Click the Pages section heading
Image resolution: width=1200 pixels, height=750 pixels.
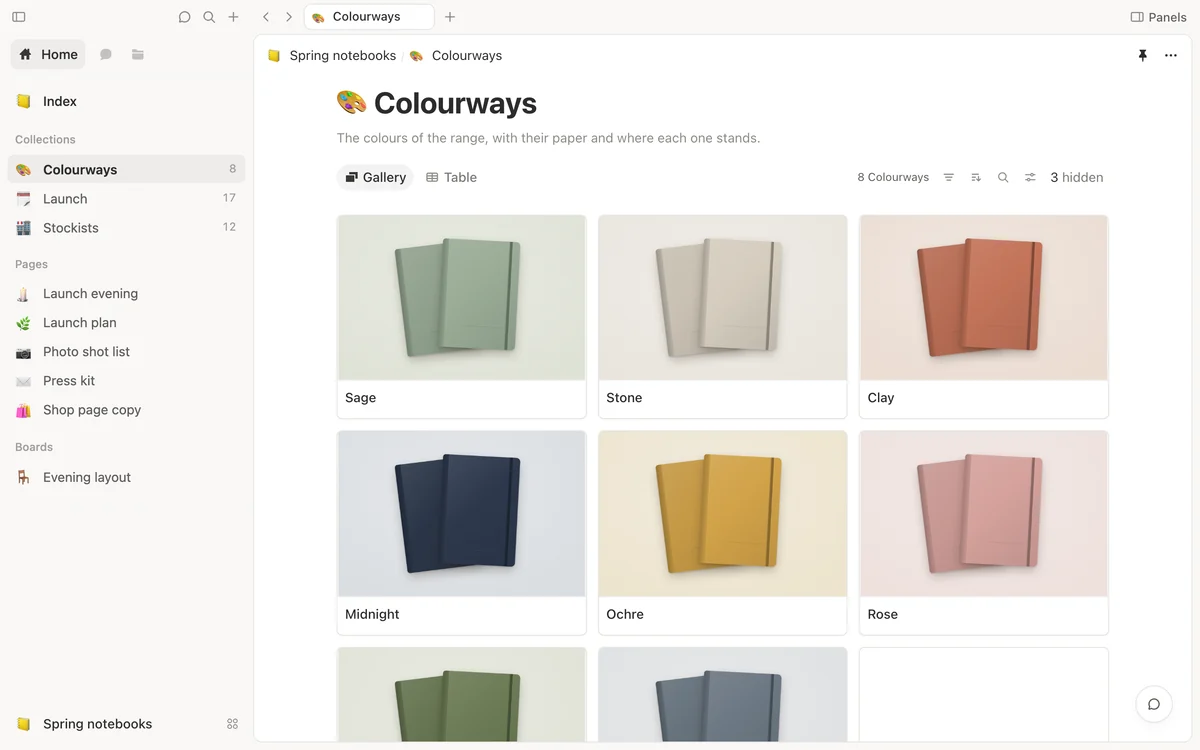[x=31, y=264]
